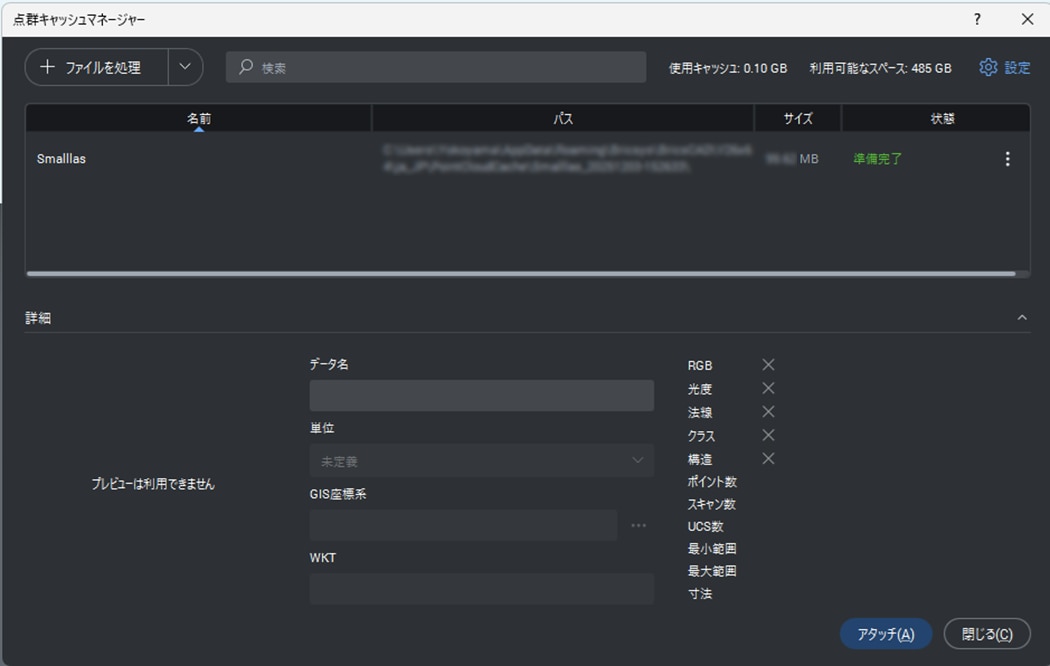Click the horizontal scrollbar under the file list
Image resolution: width=1050 pixels, height=666 pixels.
tap(520, 273)
